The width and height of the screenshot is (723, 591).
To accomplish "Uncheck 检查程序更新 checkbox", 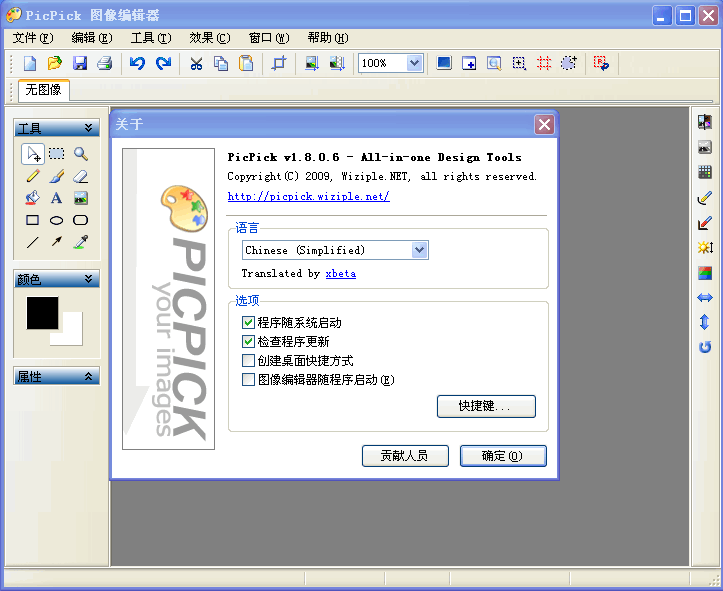I will (248, 341).
